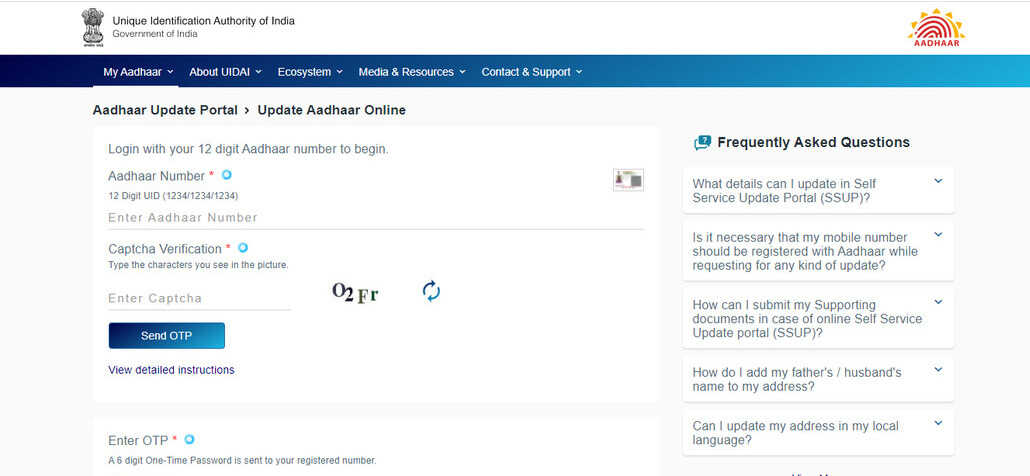The width and height of the screenshot is (1030, 476).
Task: Focus the Enter Captcha field
Action: [x=200, y=299]
